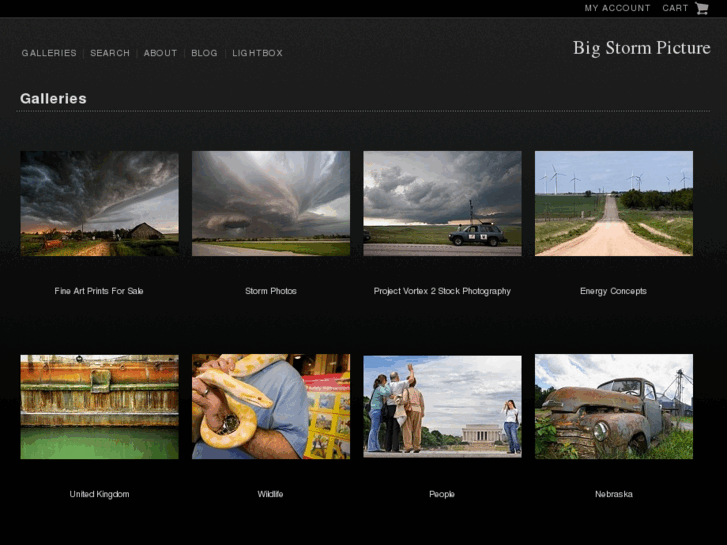Open the Wildlife snake thumbnail
727x545 pixels.
point(271,407)
